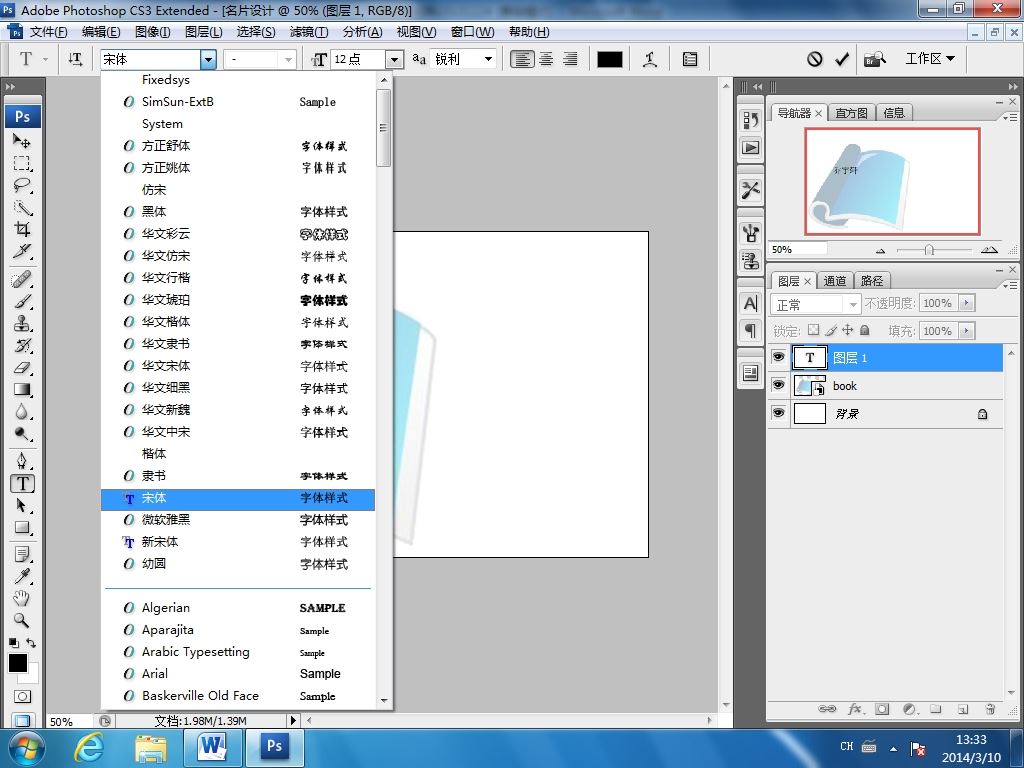Select the Pen tool
The width and height of the screenshot is (1024, 768).
pos(22,461)
